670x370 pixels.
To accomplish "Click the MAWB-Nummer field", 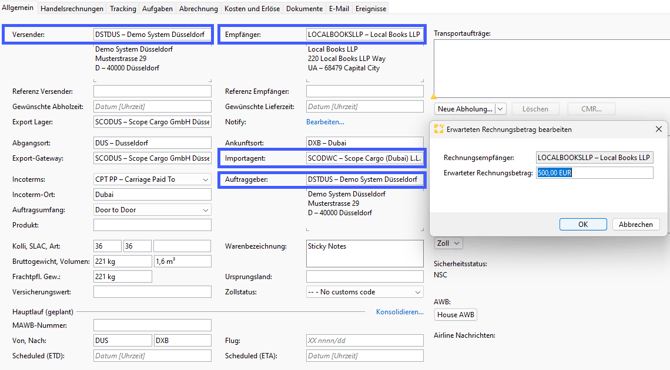I will [152, 325].
